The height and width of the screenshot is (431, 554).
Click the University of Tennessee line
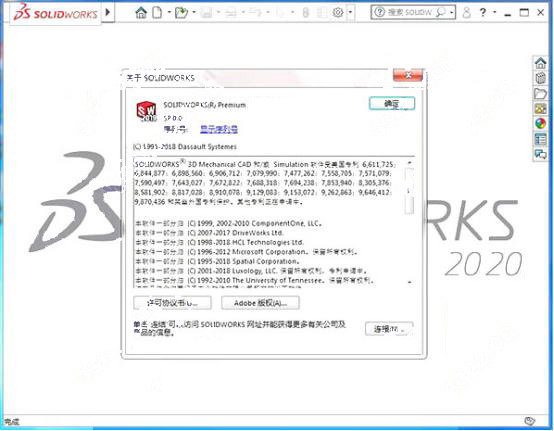point(255,281)
